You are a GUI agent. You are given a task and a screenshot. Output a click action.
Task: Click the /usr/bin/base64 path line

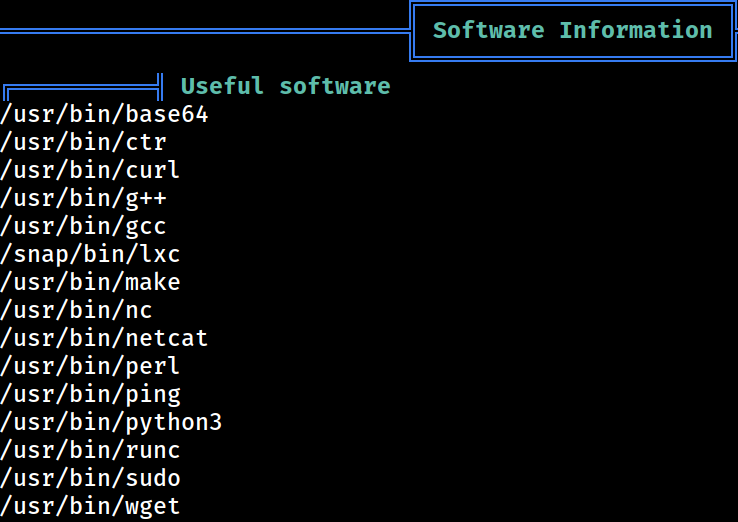click(x=104, y=114)
